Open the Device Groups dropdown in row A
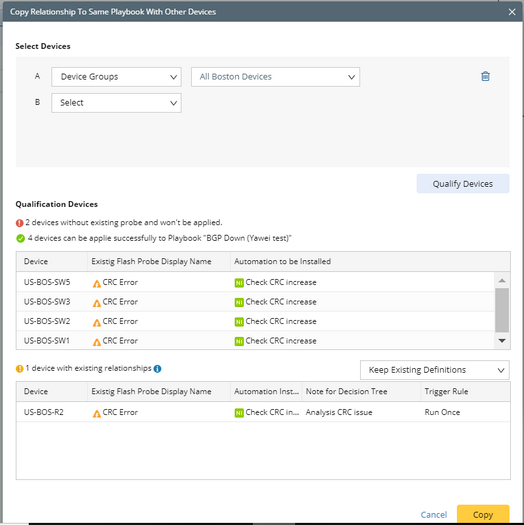Image resolution: width=524 pixels, height=525 pixels. [x=116, y=77]
